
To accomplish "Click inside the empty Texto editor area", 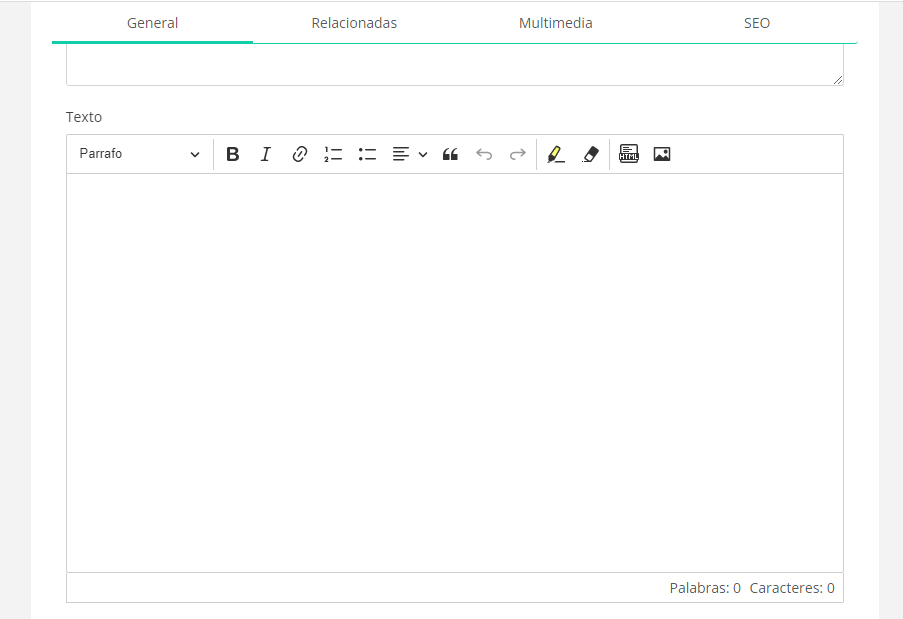I will [x=454, y=372].
